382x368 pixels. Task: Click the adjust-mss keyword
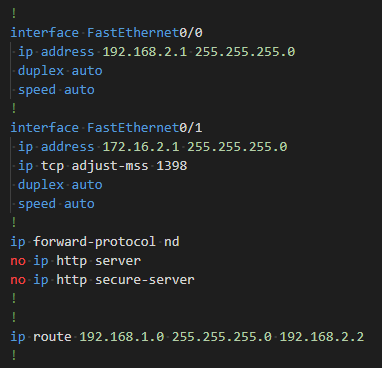coord(110,166)
